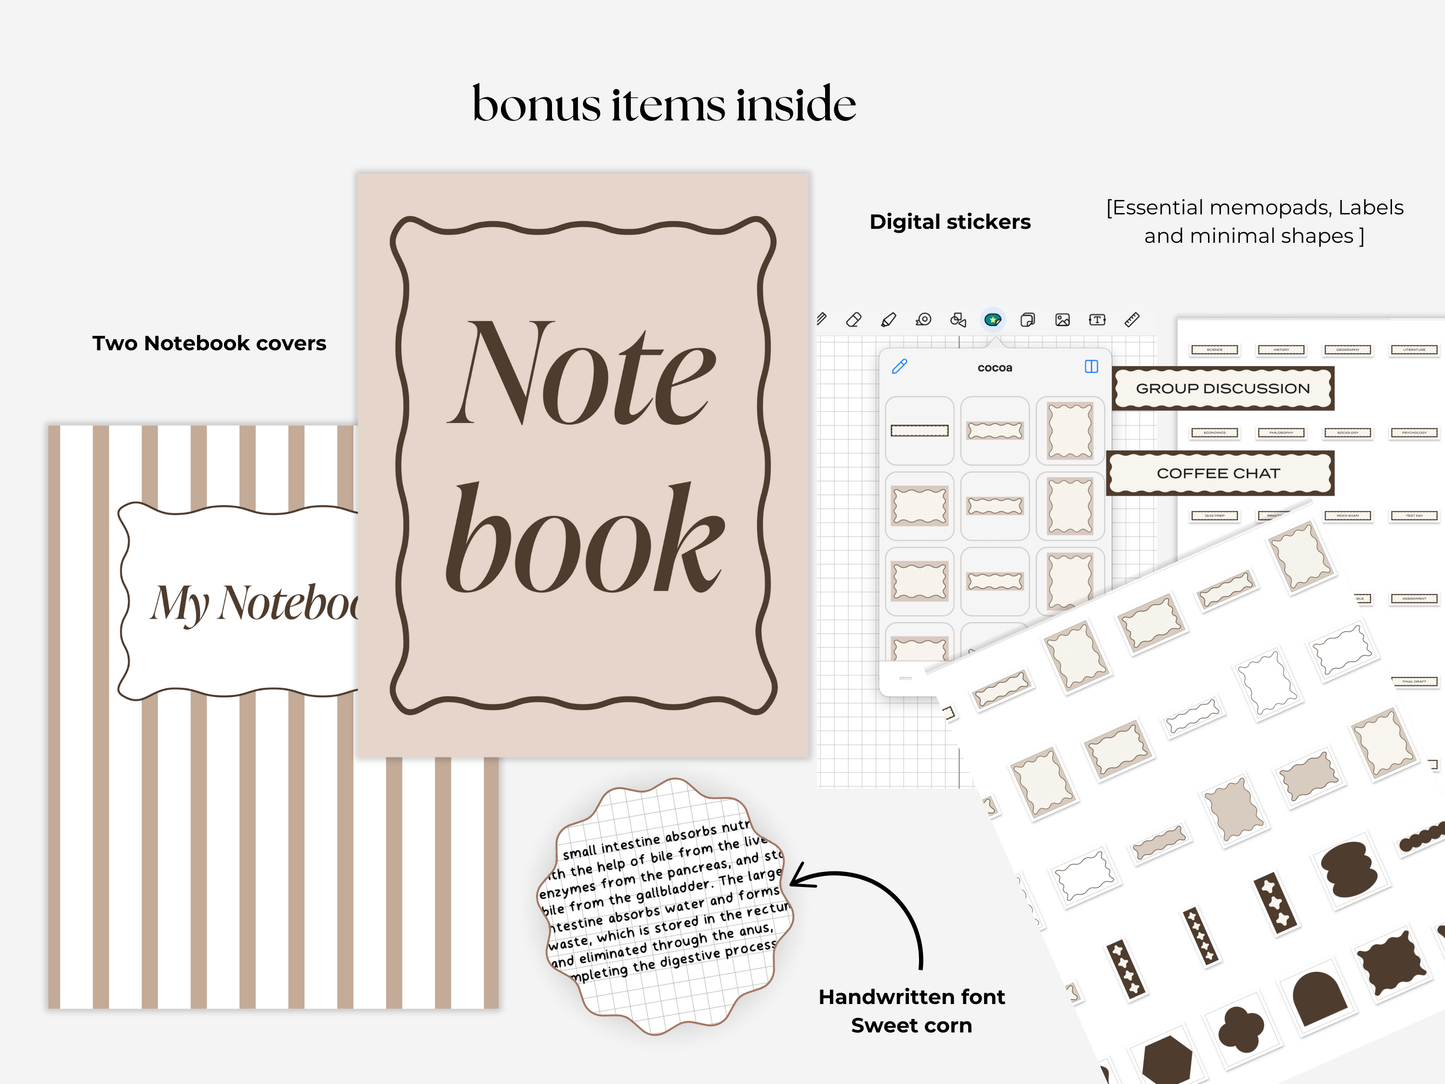Select the Eraser tool
The height and width of the screenshot is (1084, 1445).
click(855, 320)
